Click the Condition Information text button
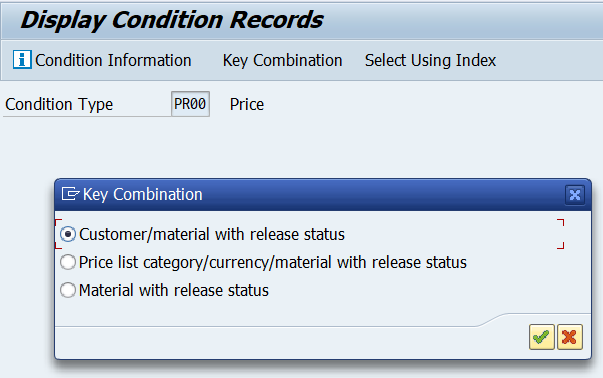 113,60
